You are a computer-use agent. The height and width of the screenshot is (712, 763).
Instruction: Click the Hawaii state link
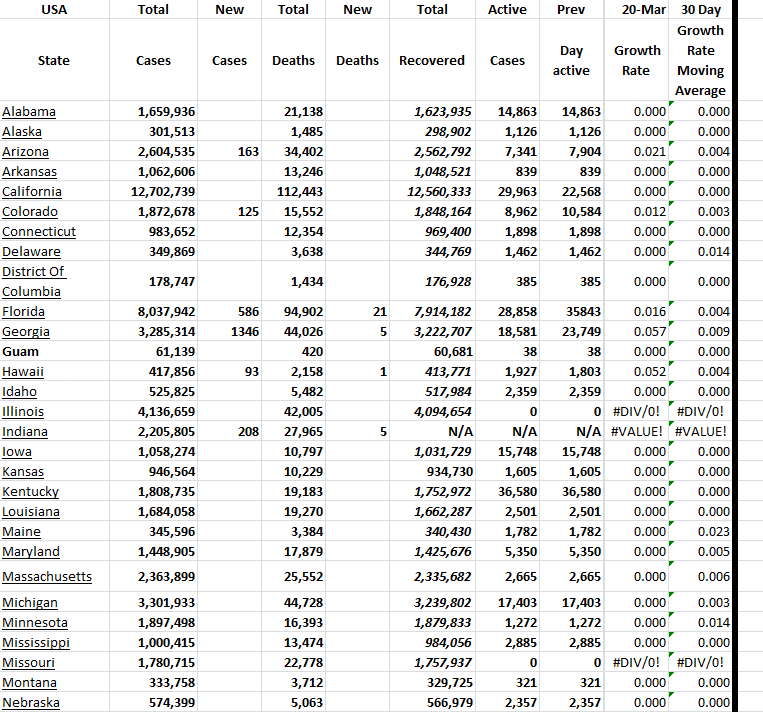pos(23,372)
